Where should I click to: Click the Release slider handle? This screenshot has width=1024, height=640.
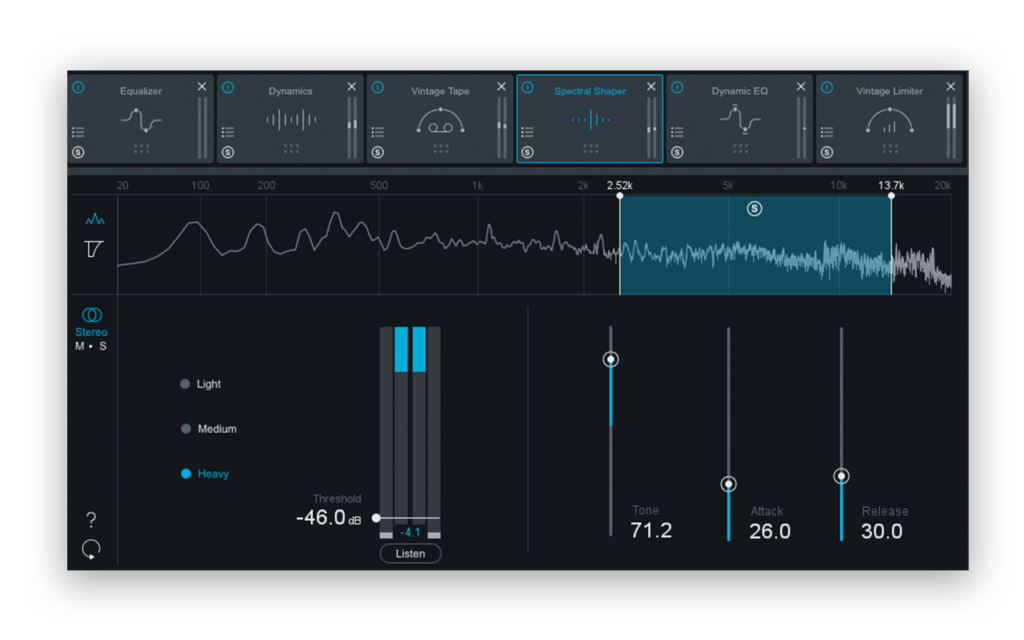click(x=841, y=476)
